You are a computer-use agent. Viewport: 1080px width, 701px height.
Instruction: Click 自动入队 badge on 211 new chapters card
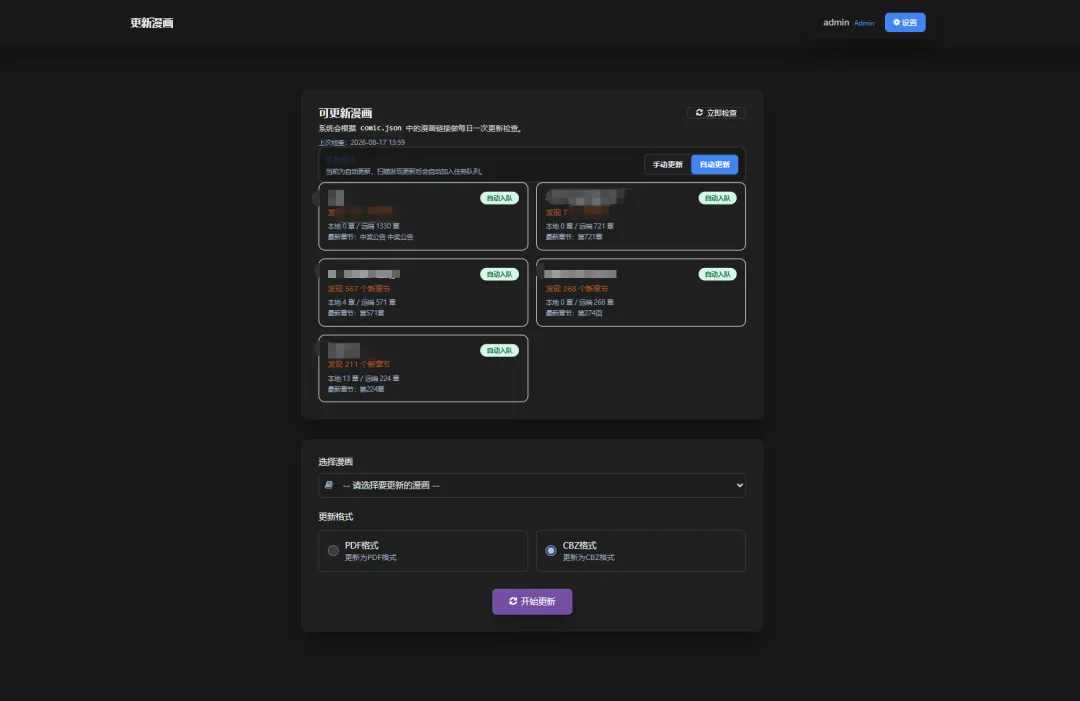click(x=499, y=350)
